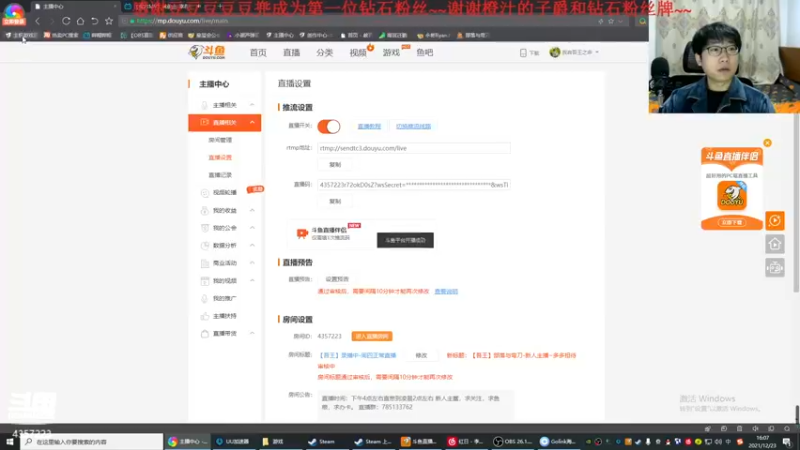
Task: Click the rtmp address field
Action: tap(414, 148)
